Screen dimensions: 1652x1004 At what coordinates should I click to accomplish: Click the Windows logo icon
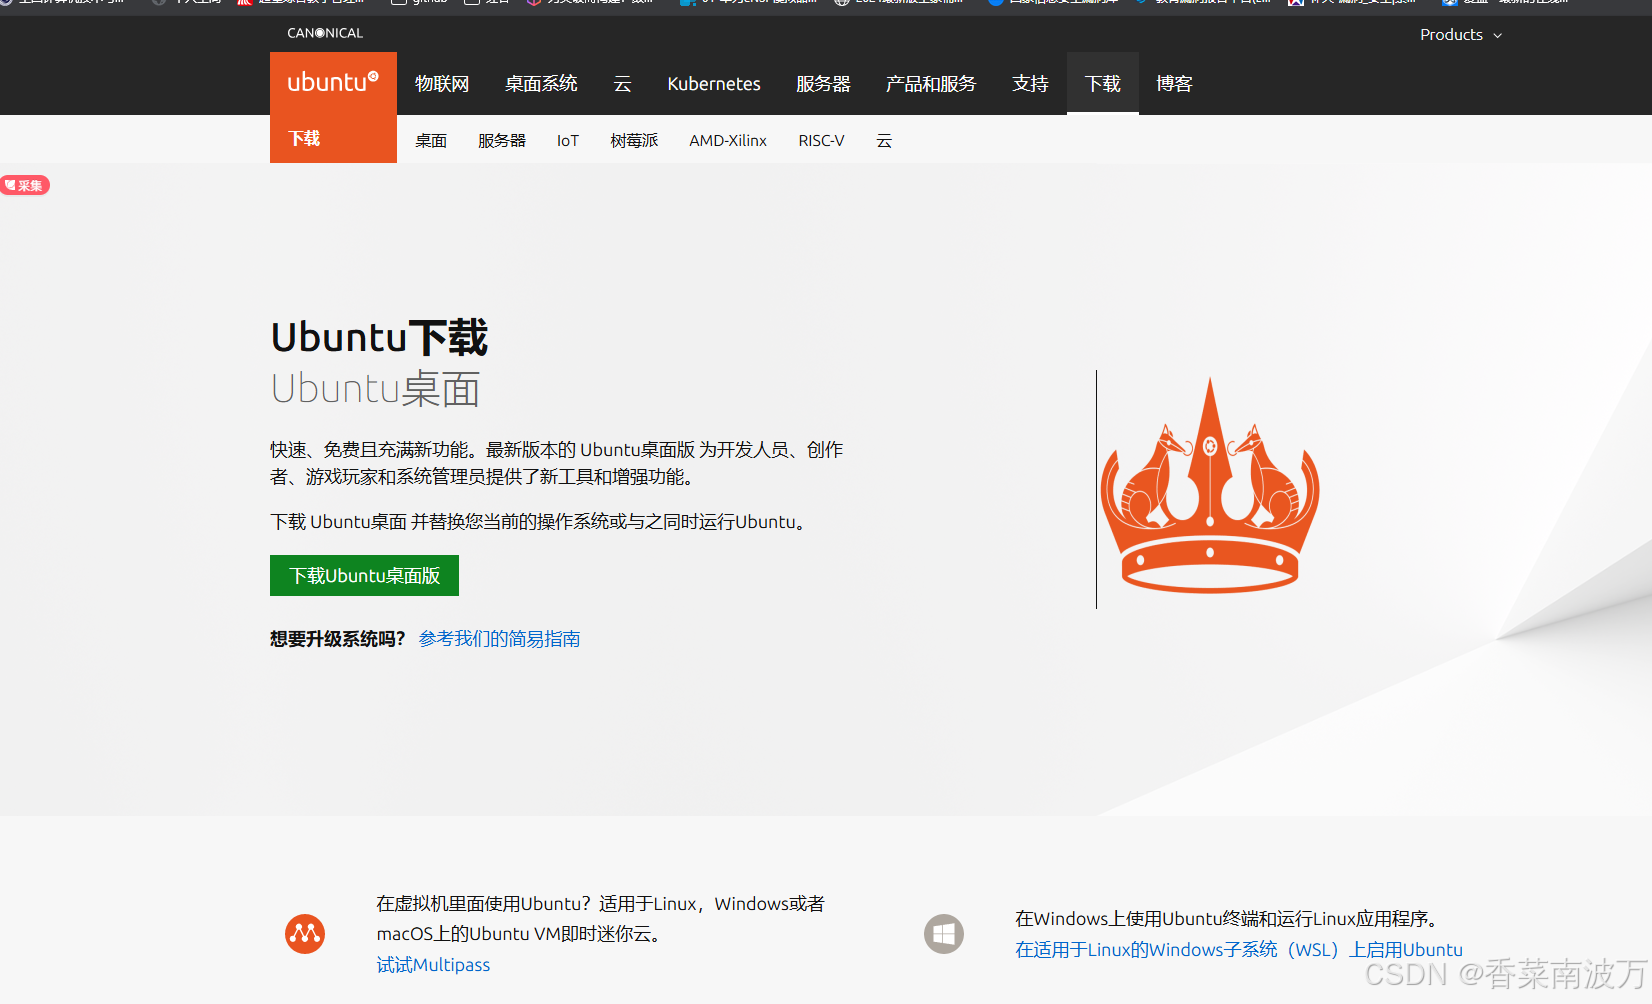pyautogui.click(x=944, y=934)
